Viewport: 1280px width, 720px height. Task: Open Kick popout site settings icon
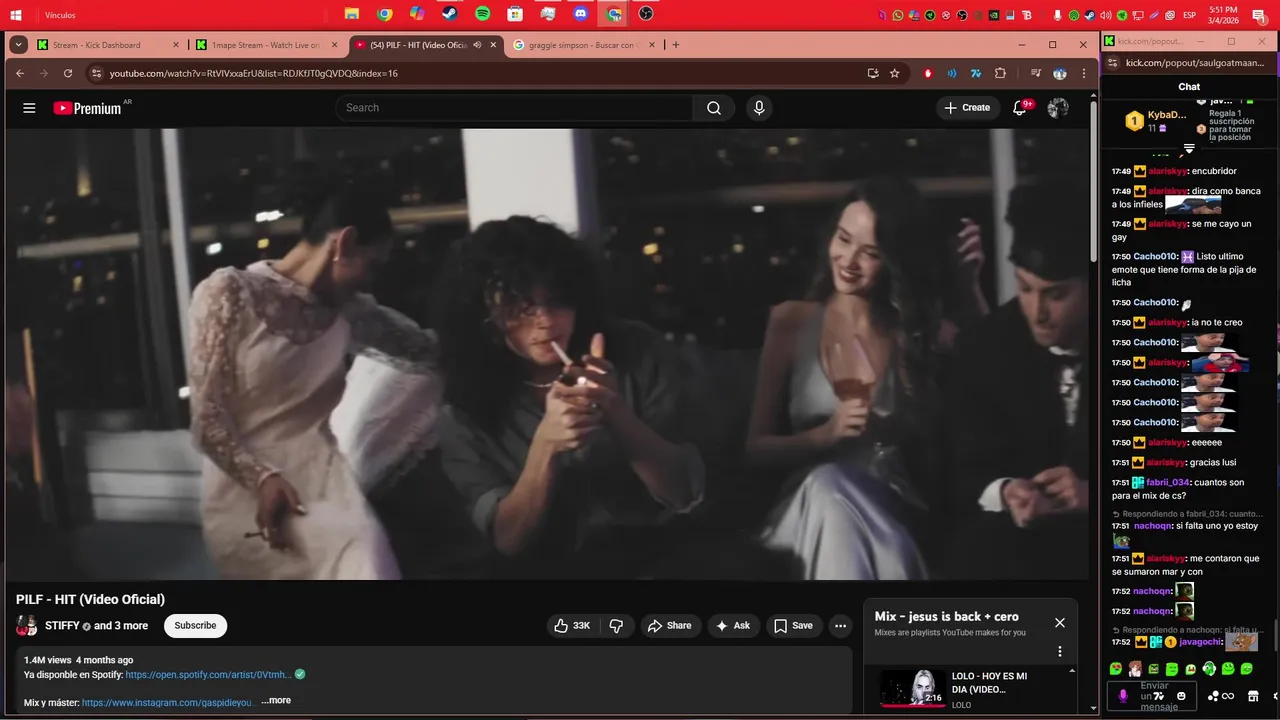click(1113, 63)
